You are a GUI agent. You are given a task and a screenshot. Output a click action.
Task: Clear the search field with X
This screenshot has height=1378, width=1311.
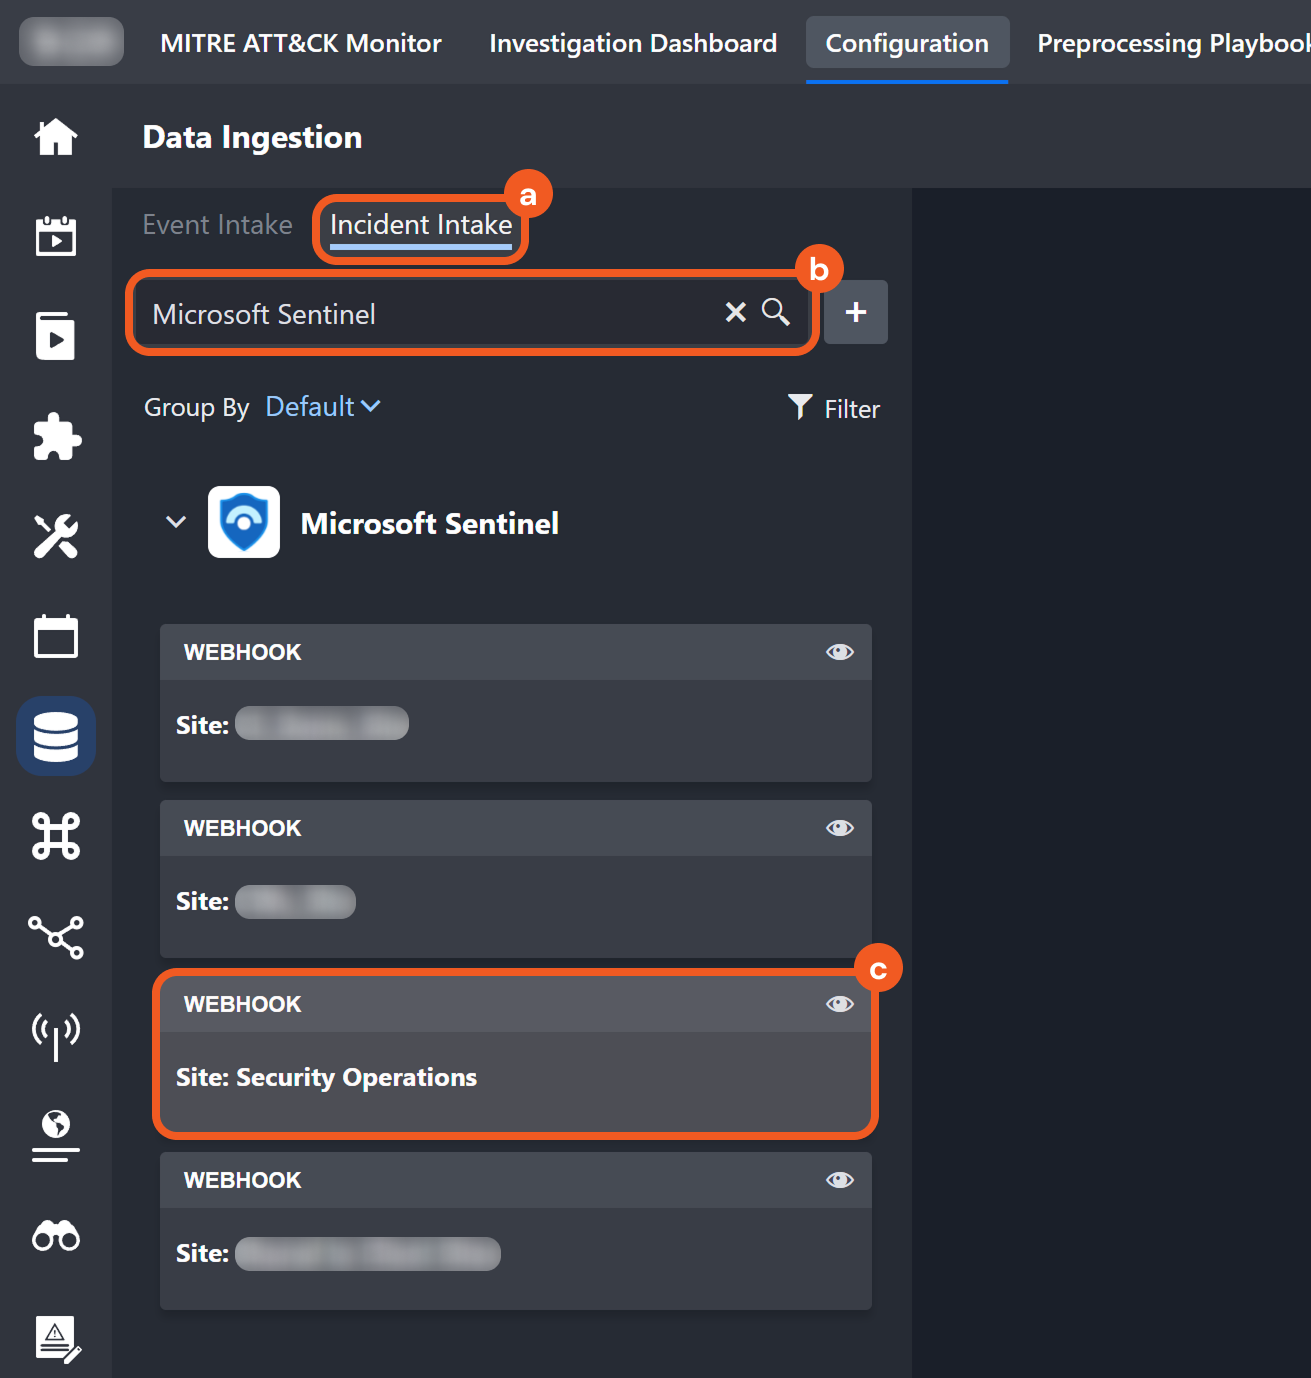(736, 312)
